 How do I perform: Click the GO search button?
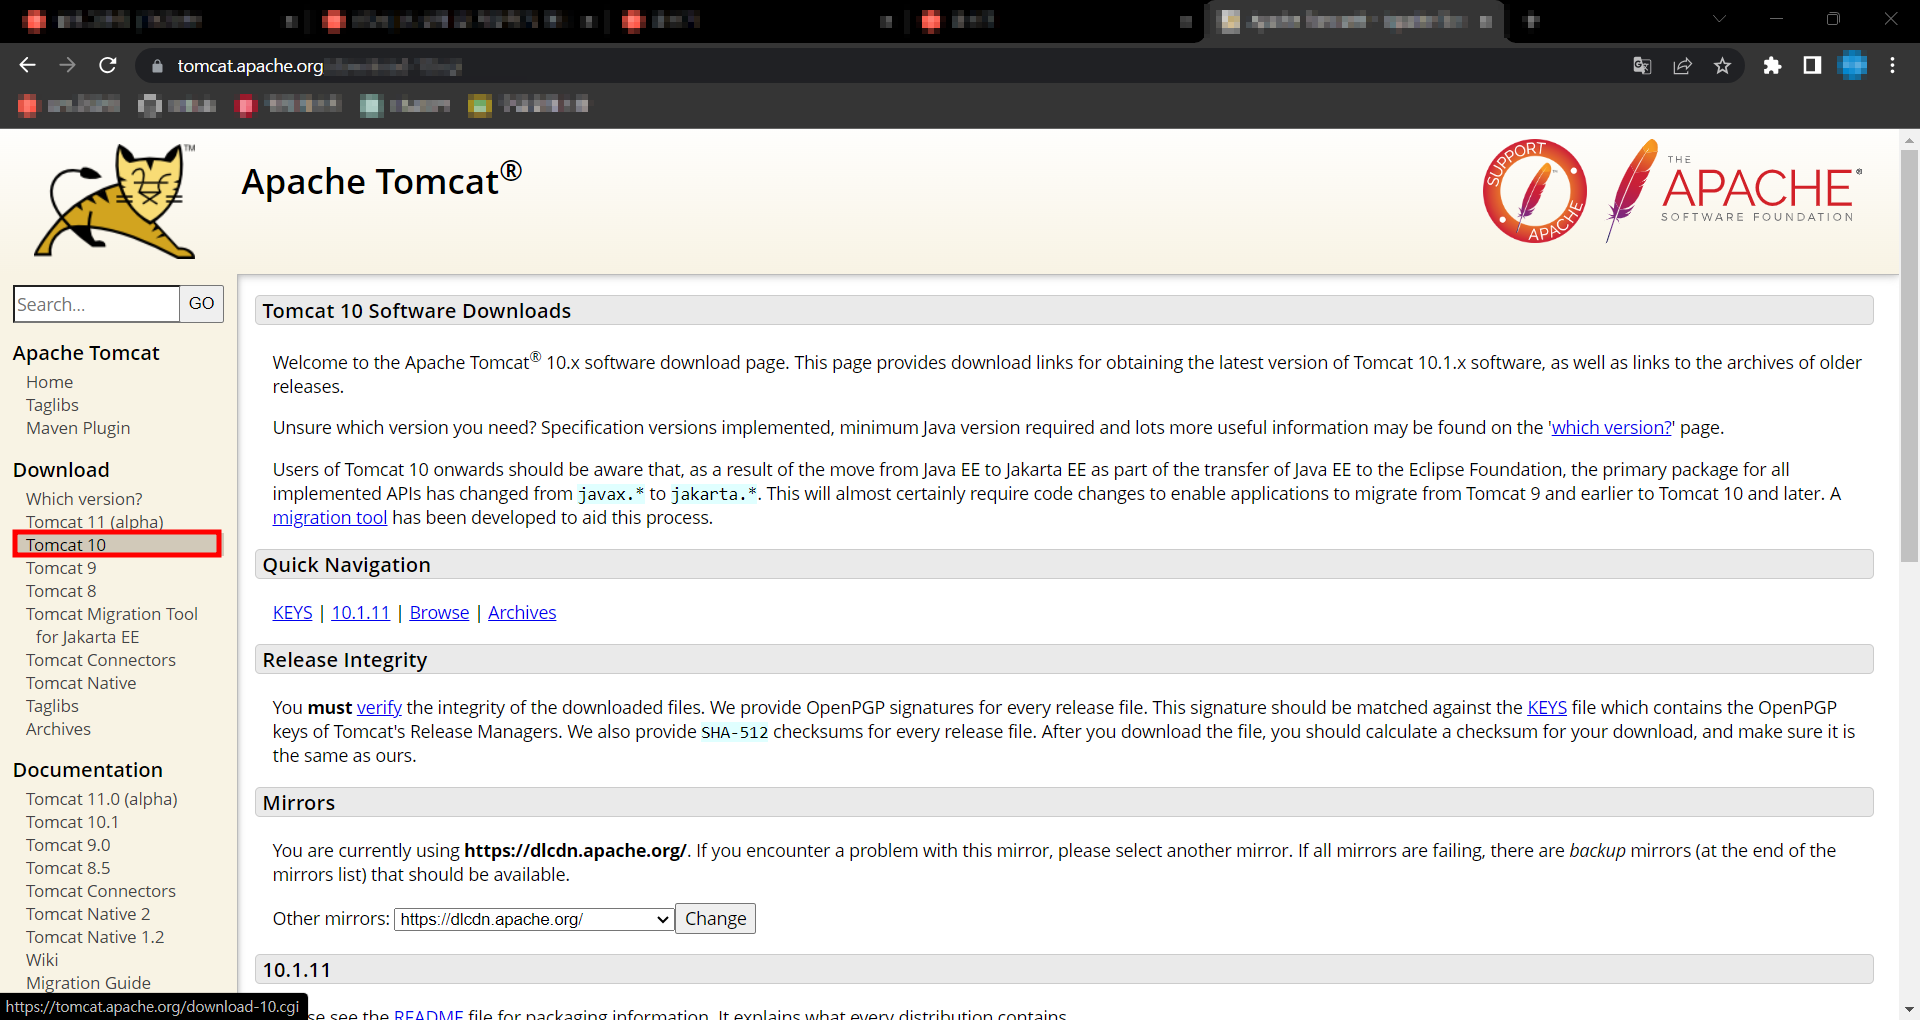(x=201, y=304)
